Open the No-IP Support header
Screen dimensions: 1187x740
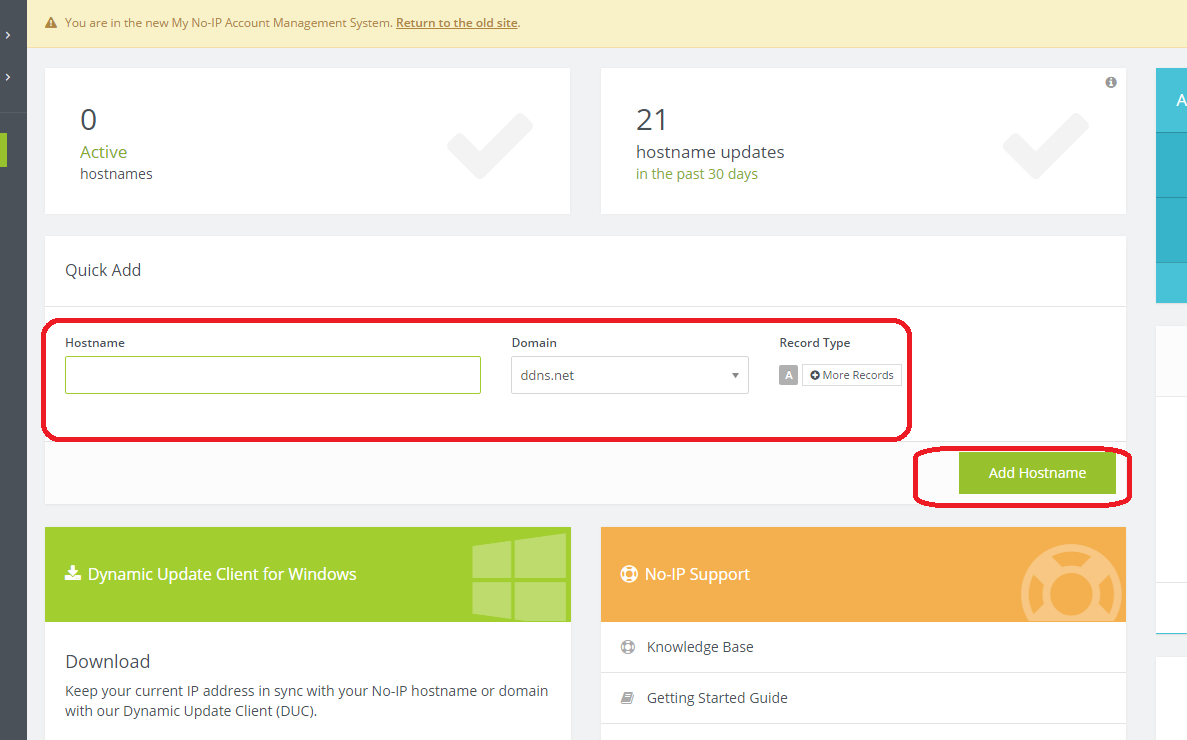(x=863, y=574)
